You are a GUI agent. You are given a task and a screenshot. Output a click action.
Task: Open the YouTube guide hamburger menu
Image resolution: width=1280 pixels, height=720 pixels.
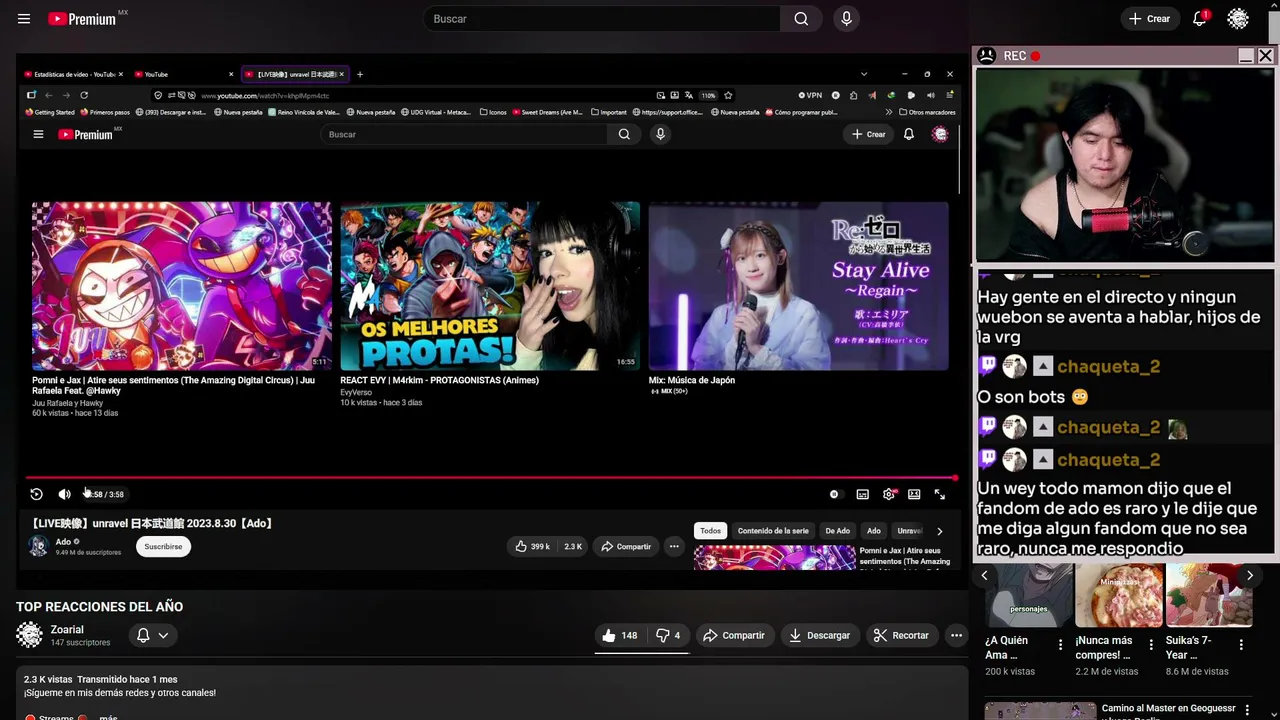click(24, 19)
